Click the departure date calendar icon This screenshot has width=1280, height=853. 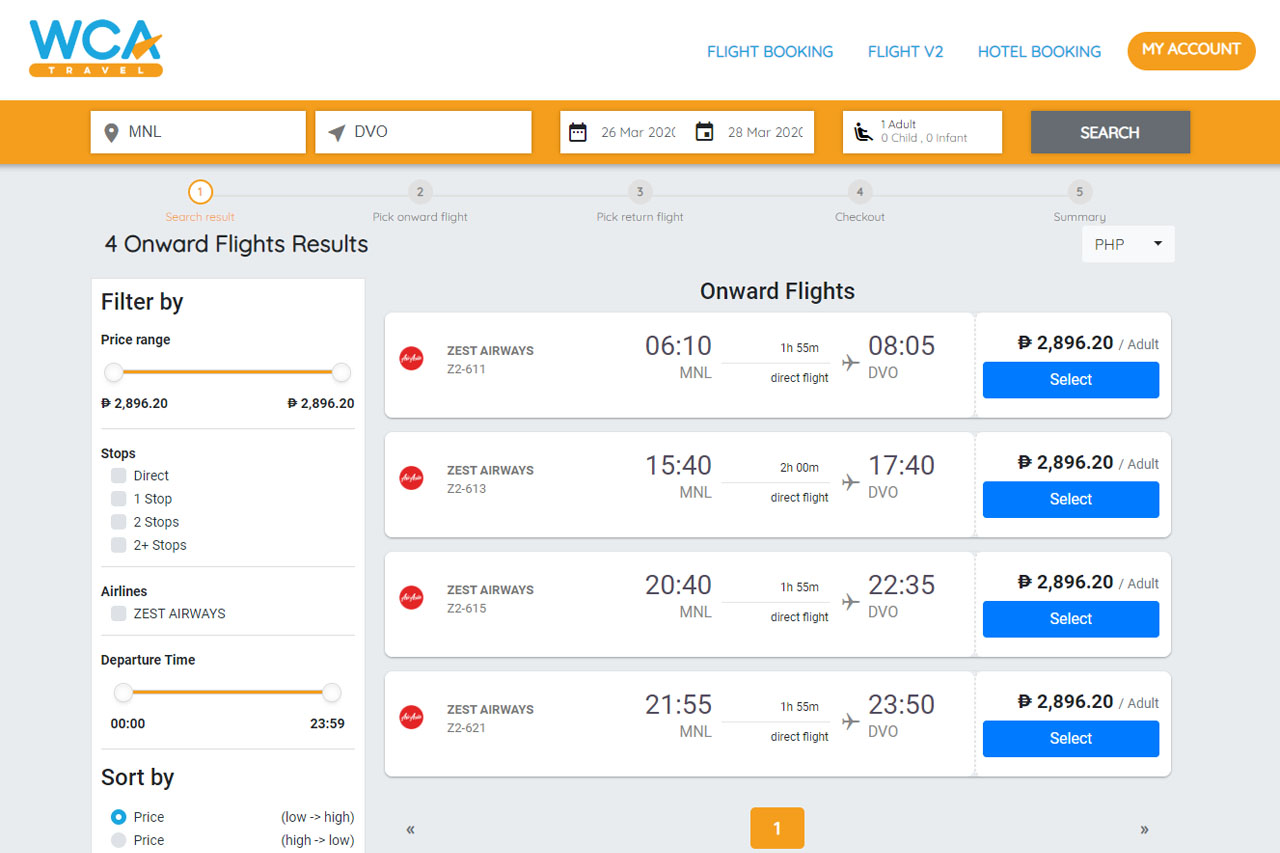coord(578,132)
